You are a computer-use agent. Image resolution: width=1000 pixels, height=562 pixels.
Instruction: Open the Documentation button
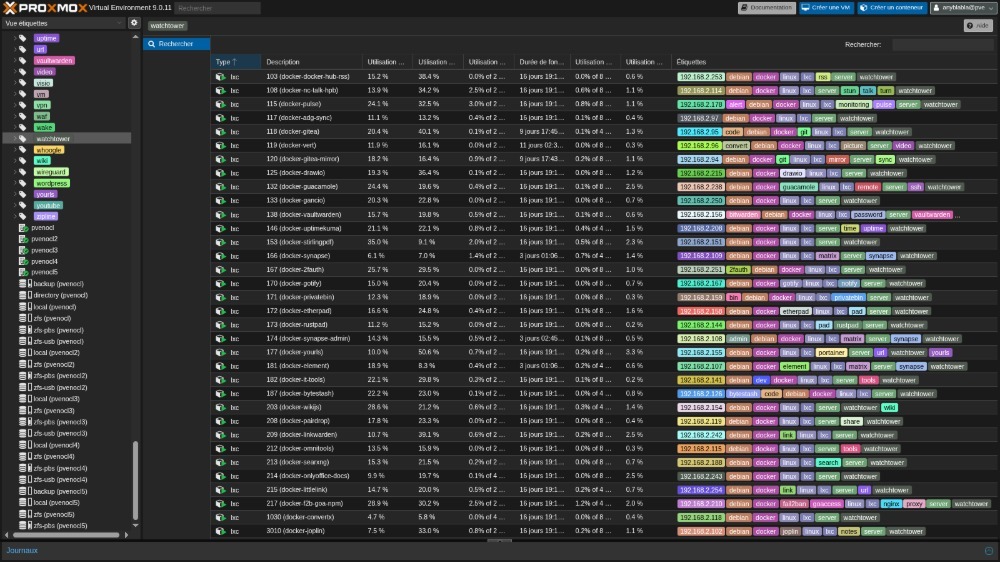(767, 8)
